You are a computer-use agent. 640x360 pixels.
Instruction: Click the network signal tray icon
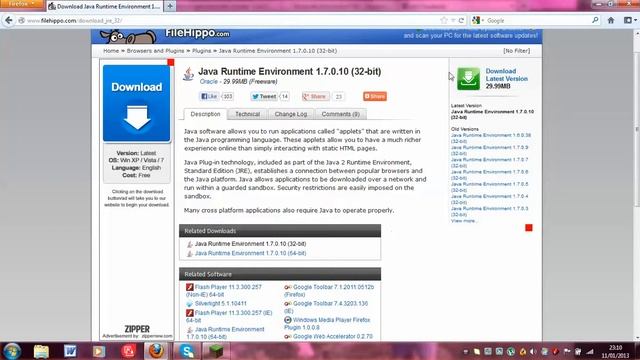pos(590,351)
